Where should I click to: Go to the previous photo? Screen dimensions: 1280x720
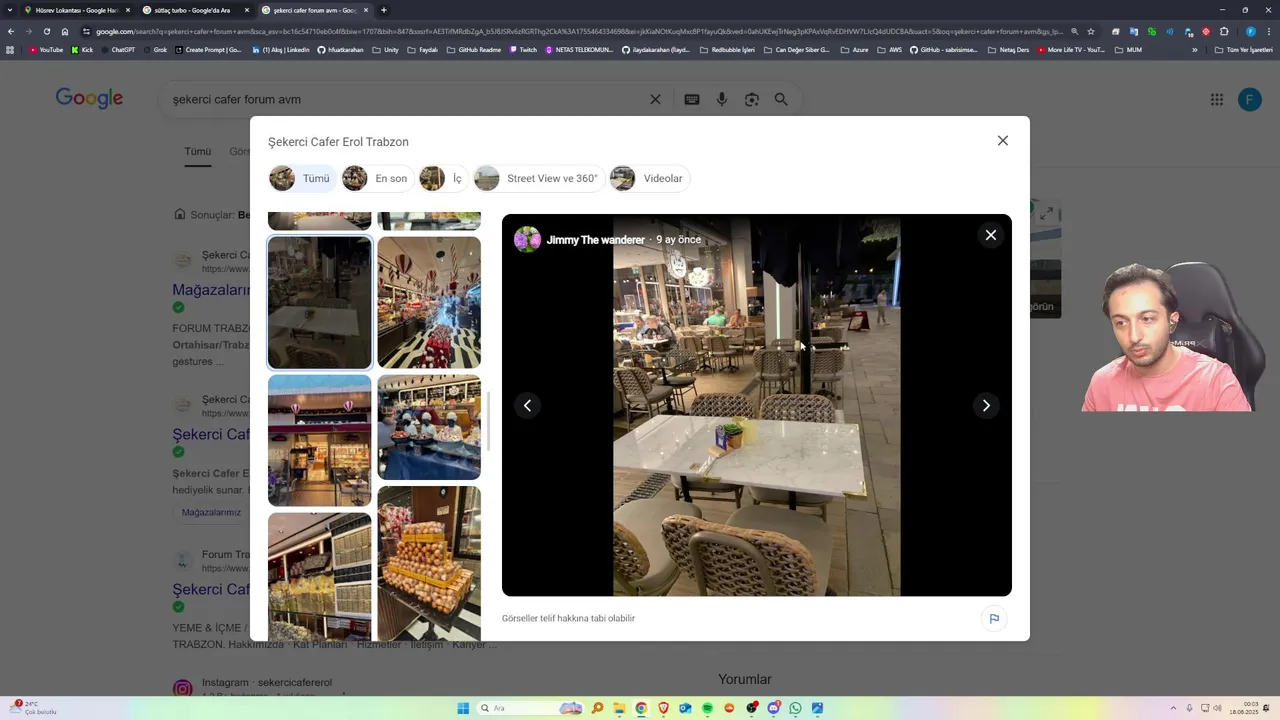tap(527, 405)
